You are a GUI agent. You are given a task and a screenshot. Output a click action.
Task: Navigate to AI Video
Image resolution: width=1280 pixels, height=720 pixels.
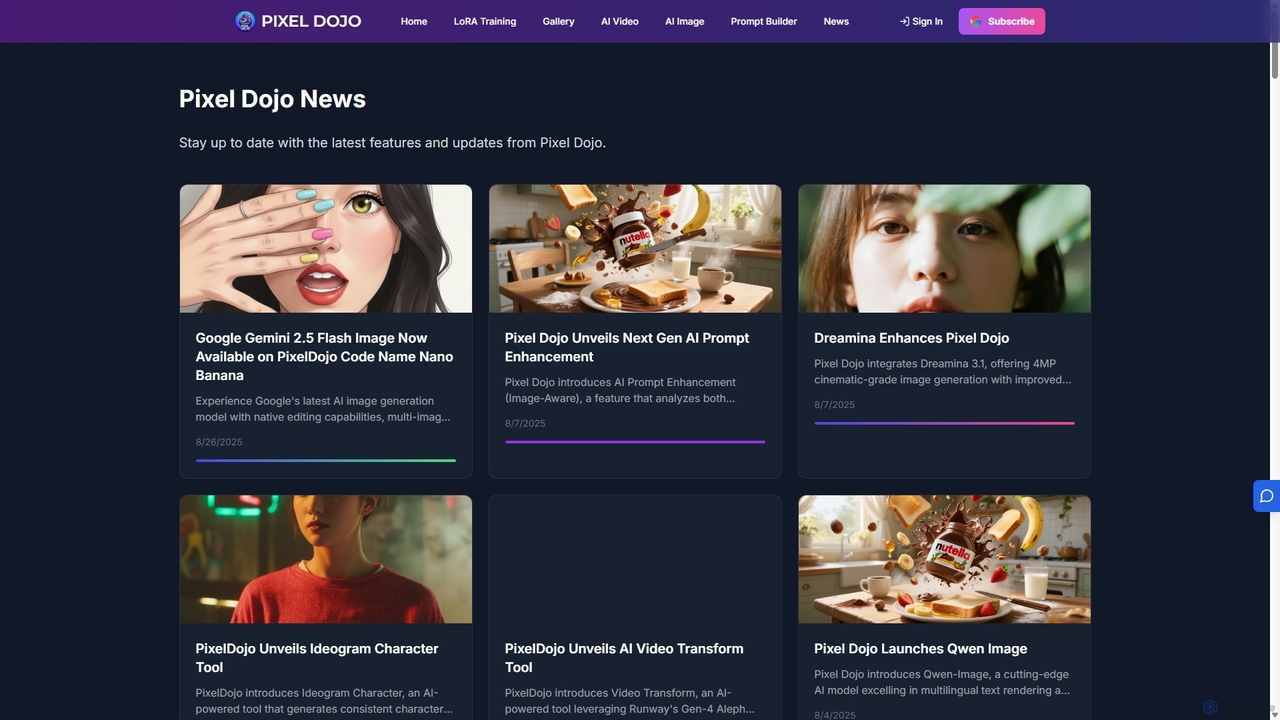coord(620,21)
